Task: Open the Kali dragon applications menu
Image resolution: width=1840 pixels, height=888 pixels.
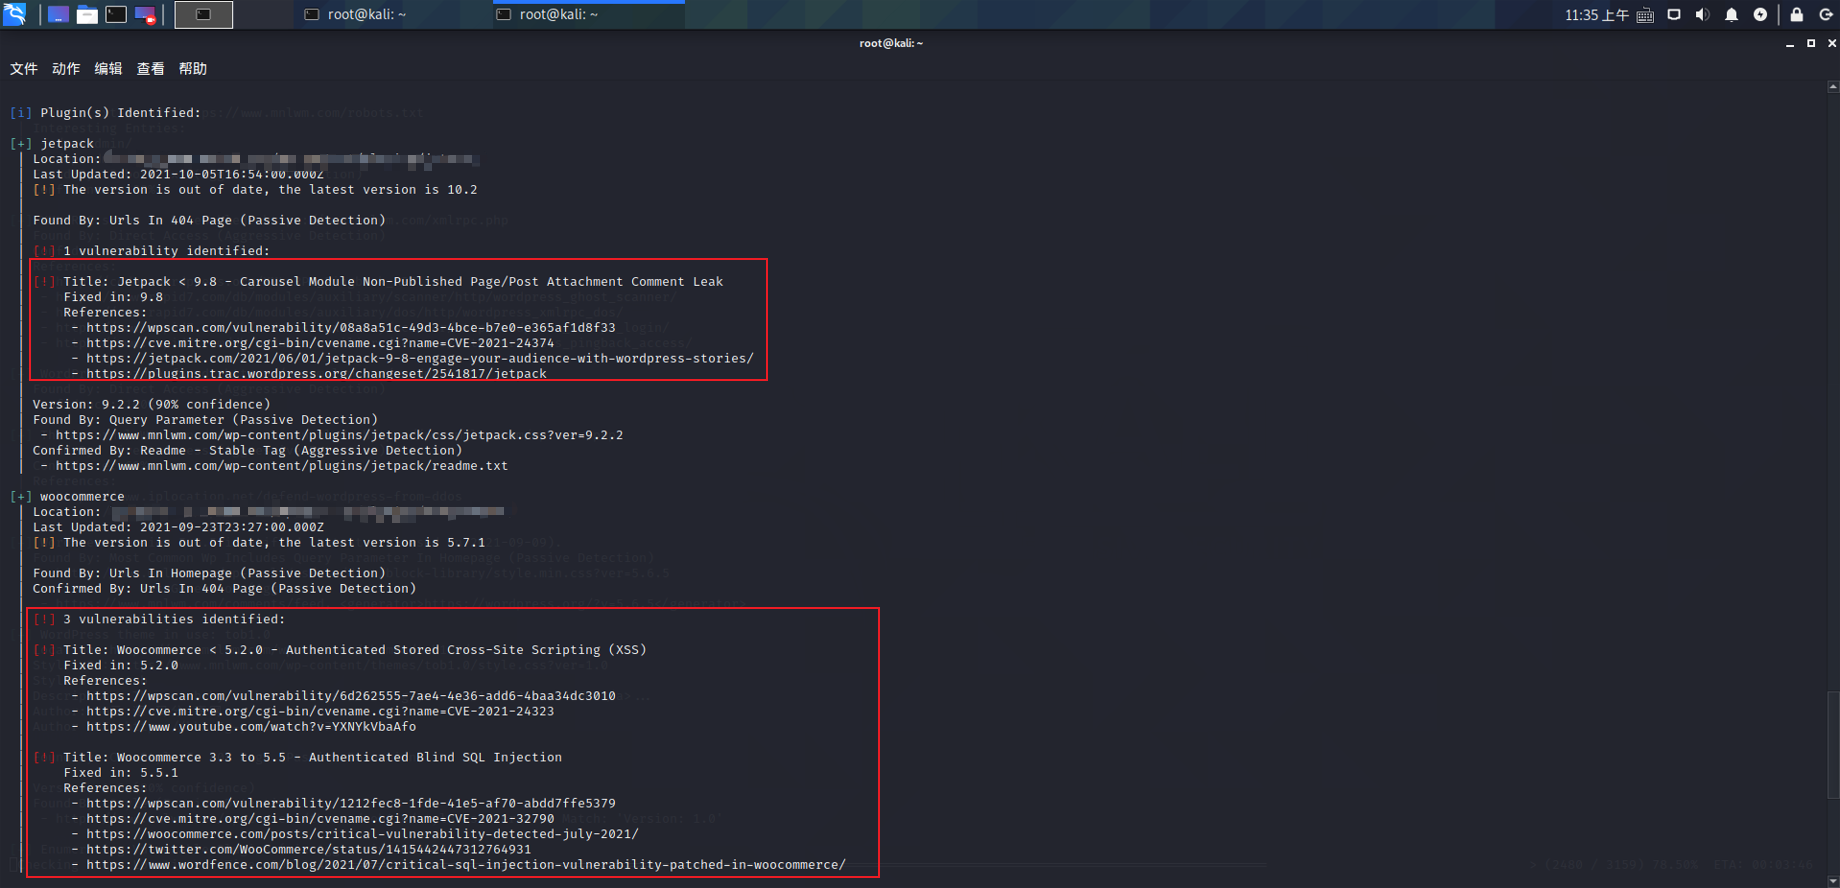Action: point(14,14)
